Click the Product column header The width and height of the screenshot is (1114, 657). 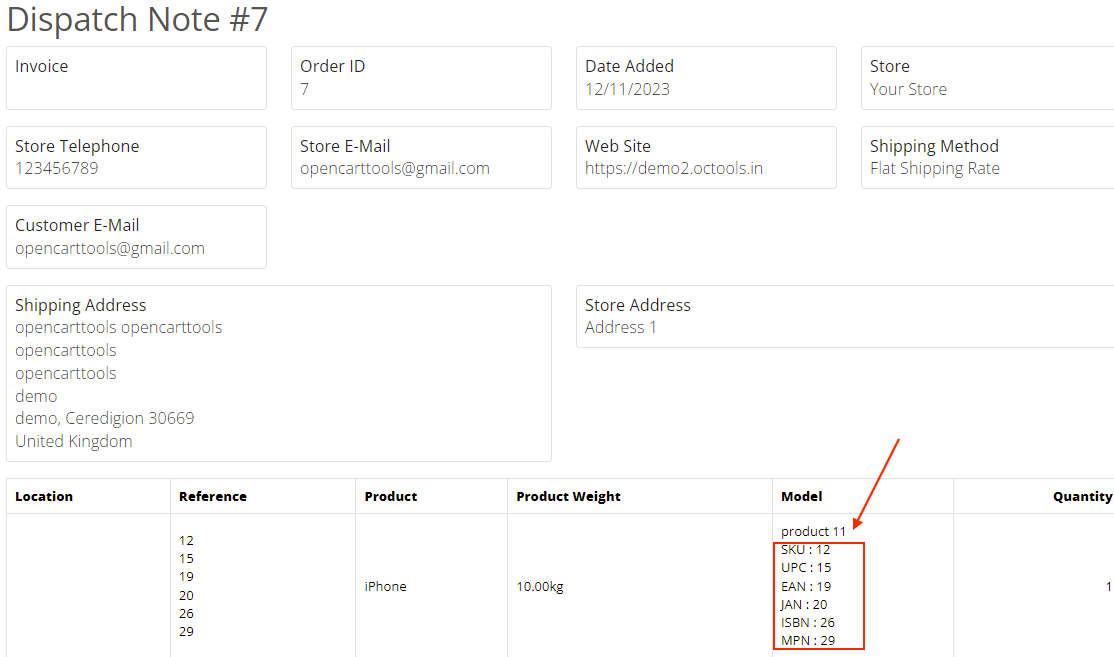pyautogui.click(x=391, y=496)
